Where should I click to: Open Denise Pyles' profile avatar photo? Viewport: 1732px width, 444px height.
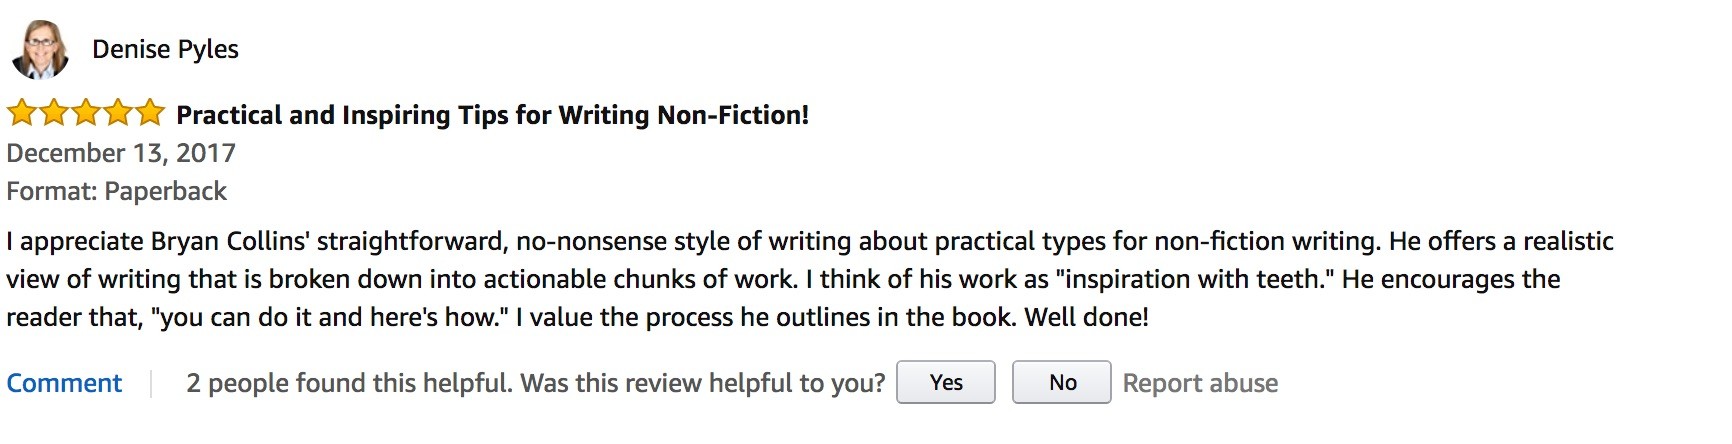pyautogui.click(x=40, y=49)
